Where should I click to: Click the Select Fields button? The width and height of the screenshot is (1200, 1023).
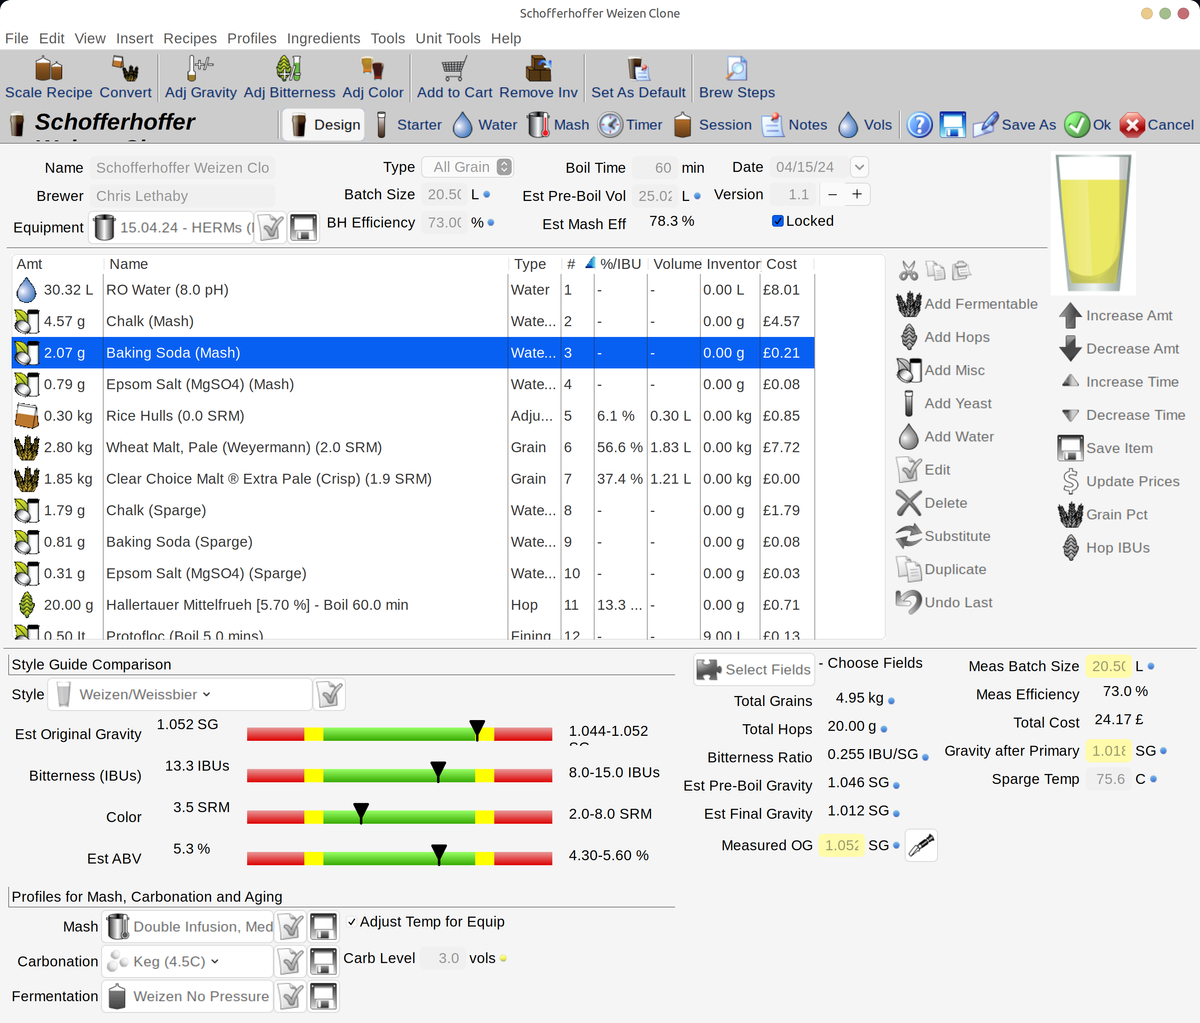click(x=754, y=669)
